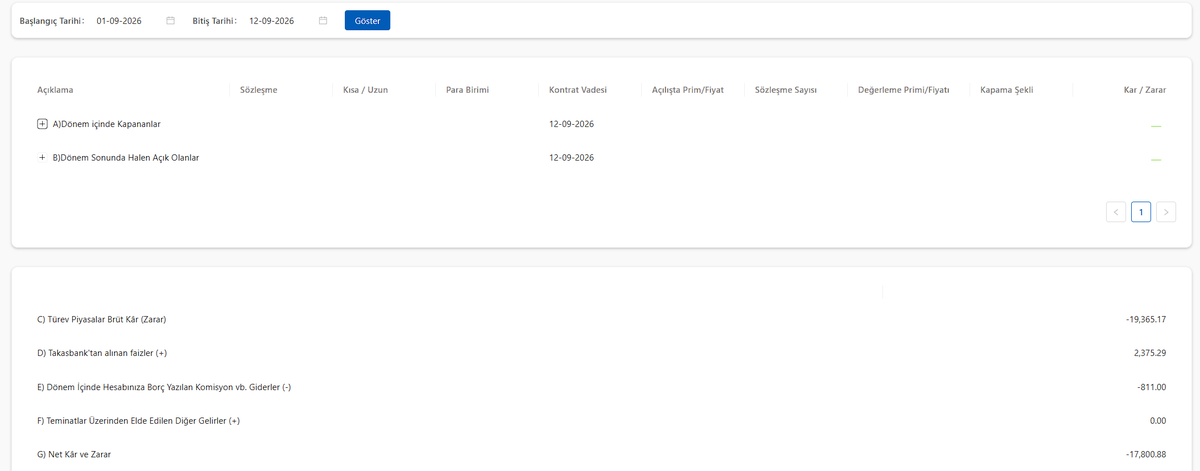Click the value -17,800.88
This screenshot has width=1200, height=471.
pyautogui.click(x=1146, y=454)
